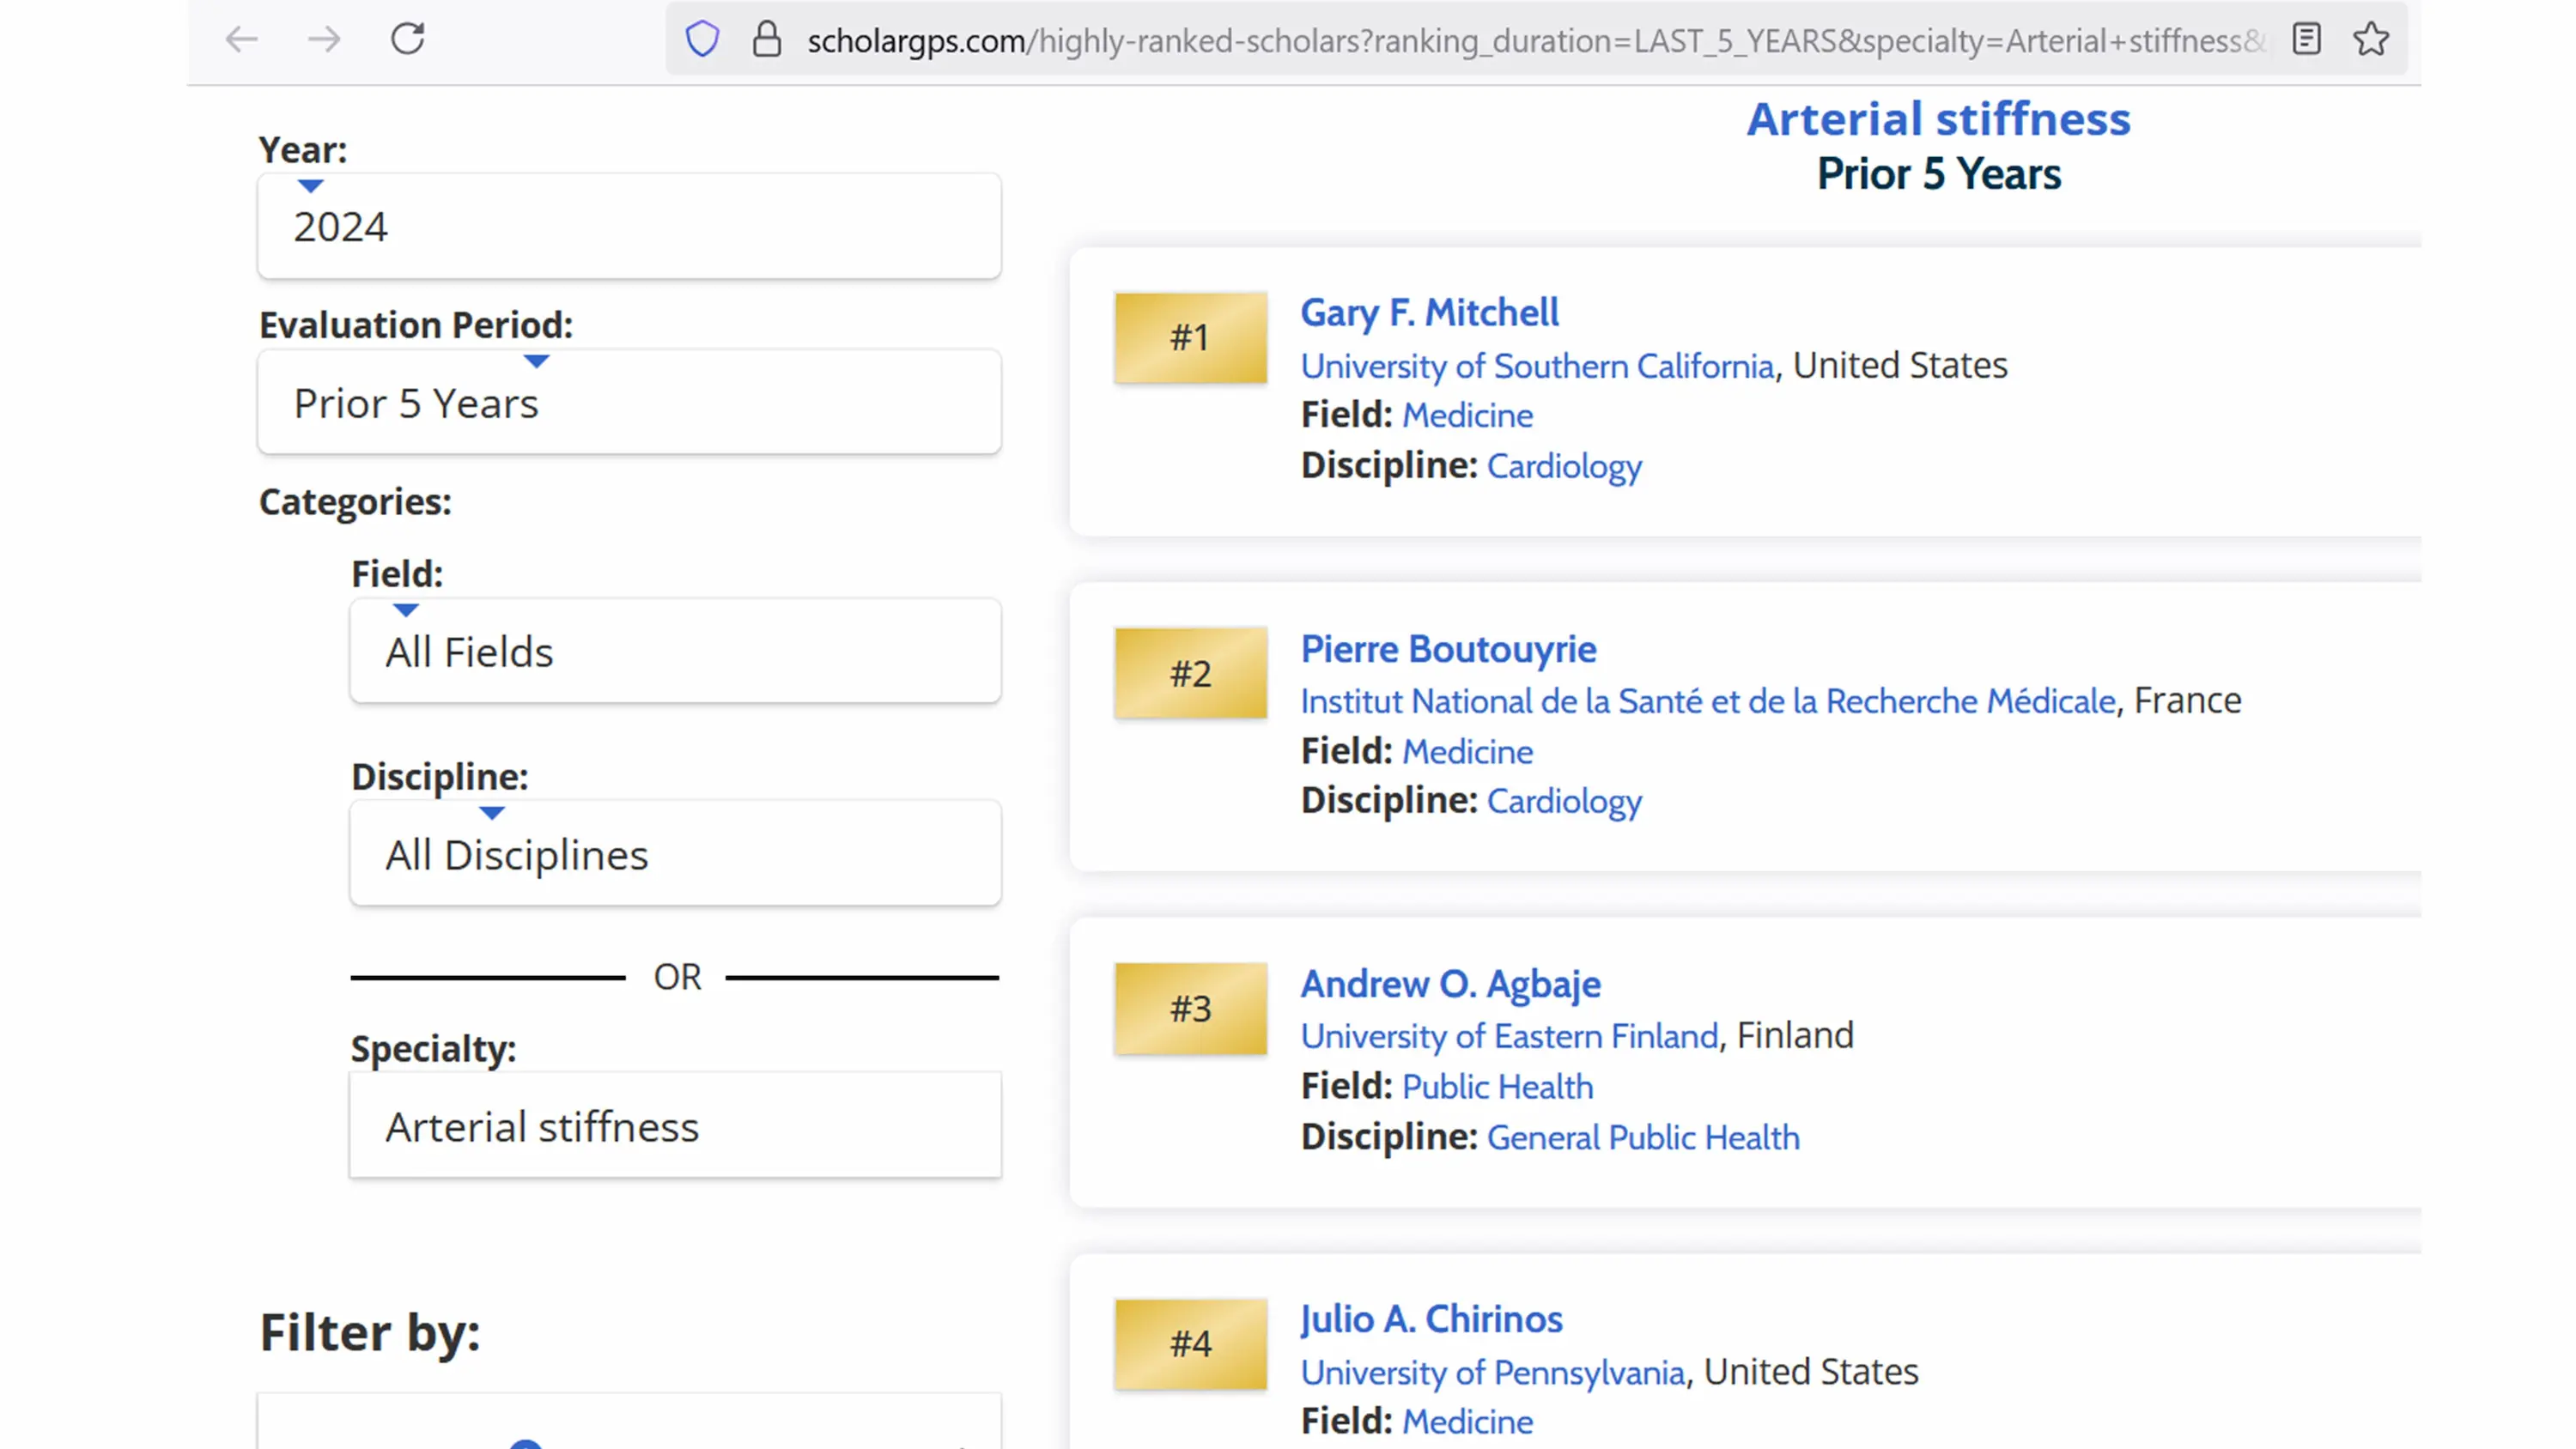This screenshot has height=1449, width=2576.
Task: Click the Medicine field link for Pierre Boutouyrie
Action: [1467, 751]
